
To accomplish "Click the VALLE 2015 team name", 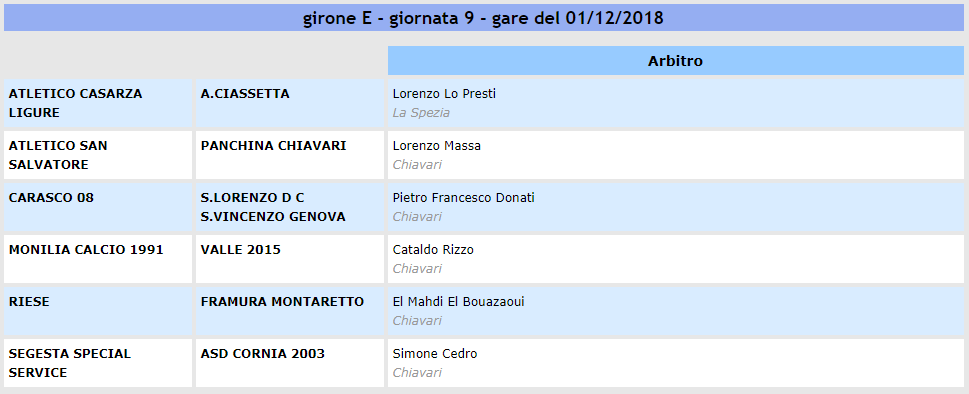I will coord(240,249).
